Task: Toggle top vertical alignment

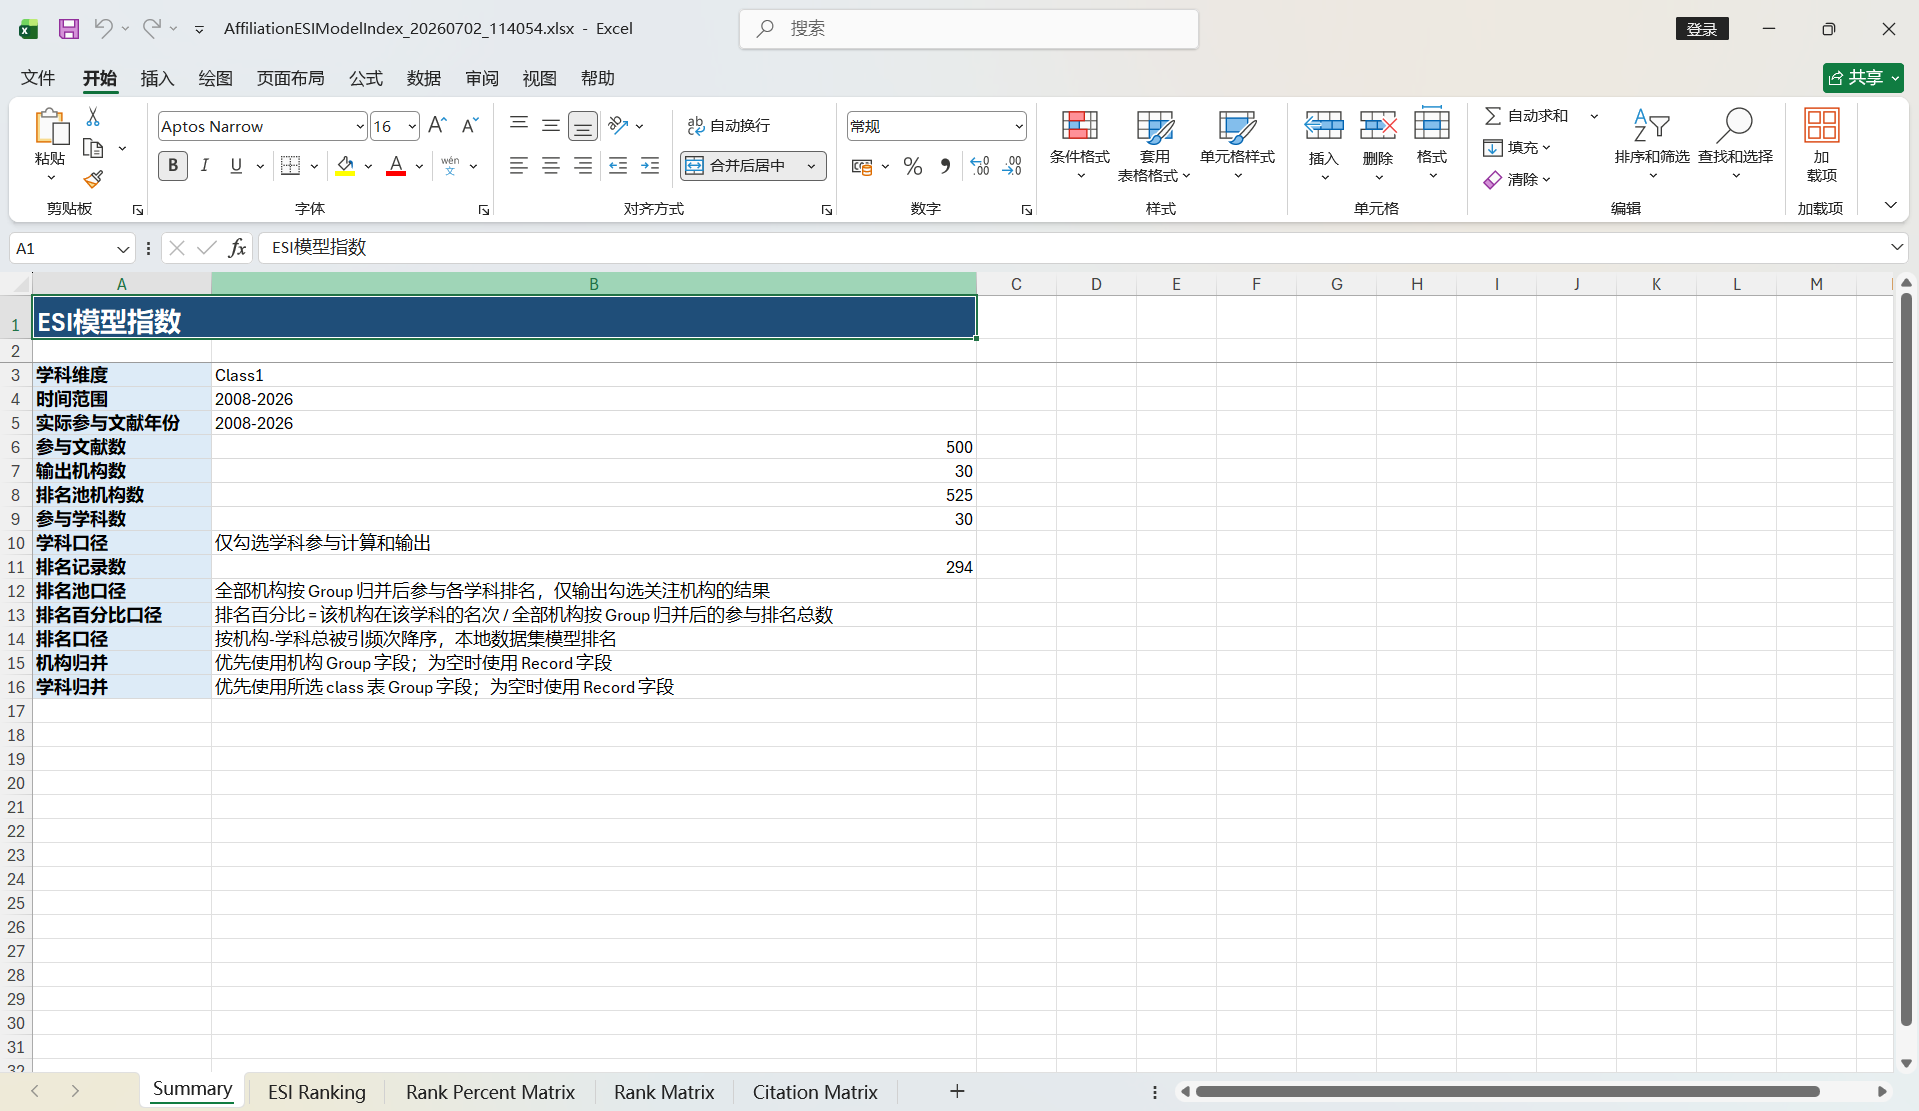Action: point(519,125)
